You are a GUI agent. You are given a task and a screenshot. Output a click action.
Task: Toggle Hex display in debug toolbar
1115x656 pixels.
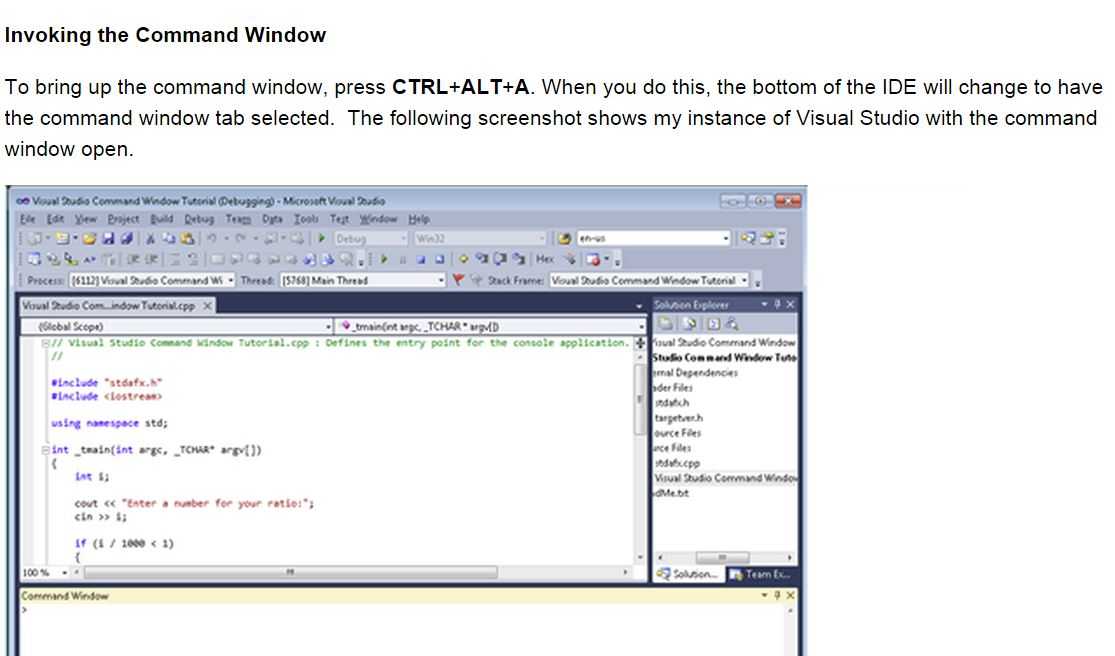pyautogui.click(x=545, y=259)
